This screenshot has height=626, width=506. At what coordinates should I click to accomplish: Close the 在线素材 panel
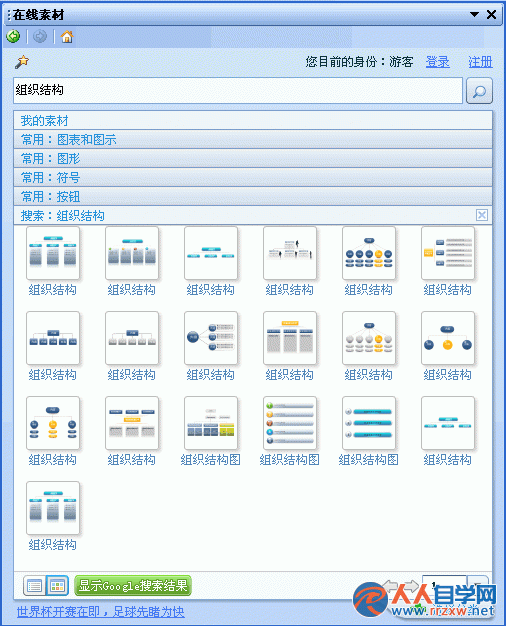[492, 15]
